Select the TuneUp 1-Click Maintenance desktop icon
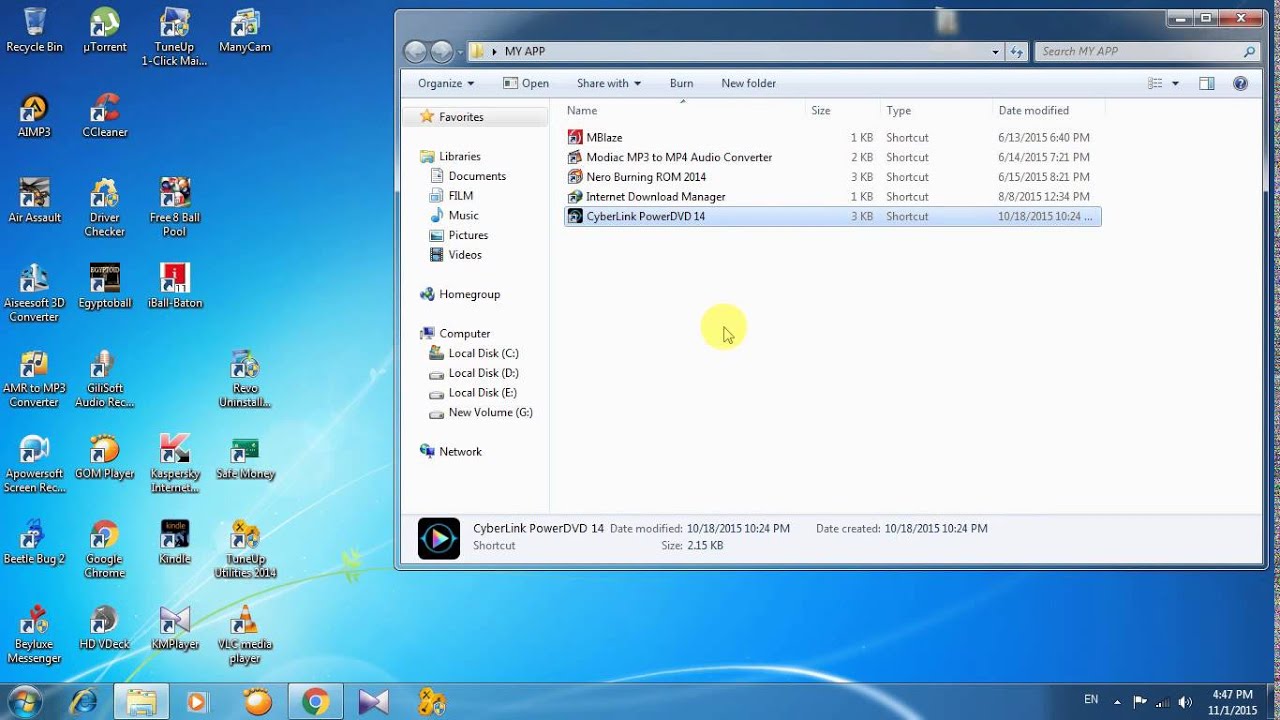This screenshot has height=720, width=1280. [174, 37]
